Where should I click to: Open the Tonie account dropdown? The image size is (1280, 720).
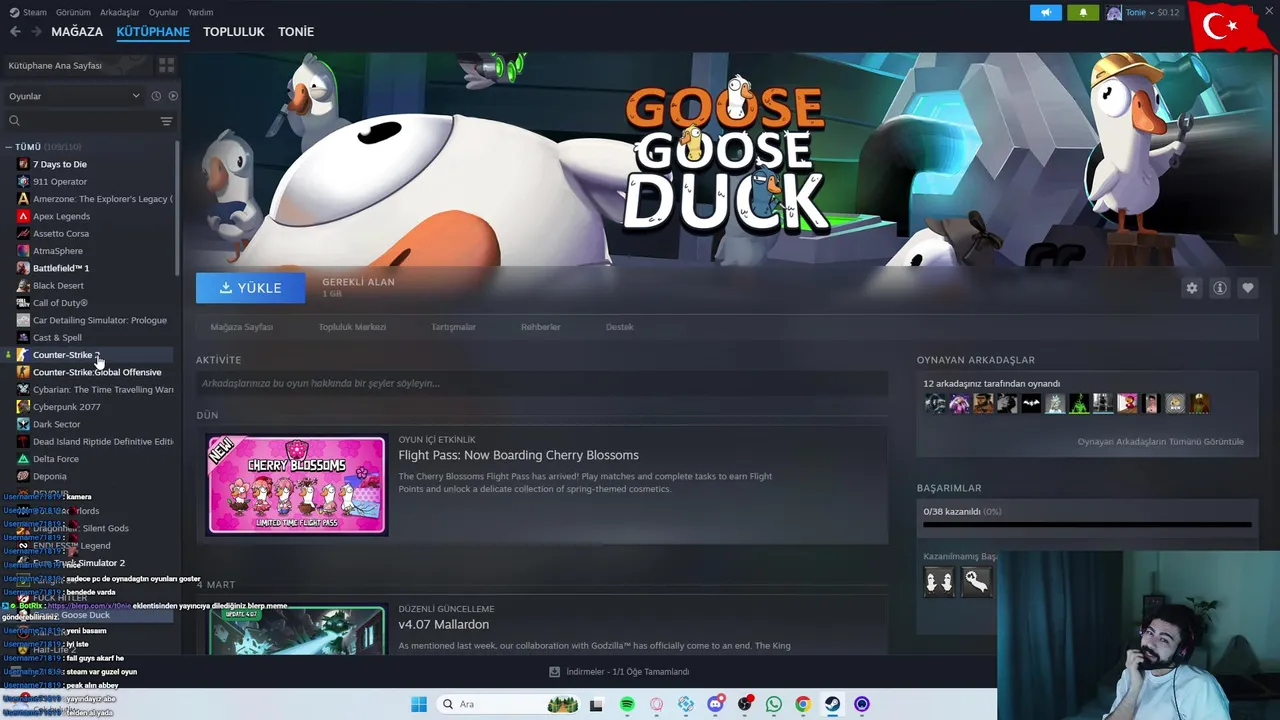coord(1142,12)
